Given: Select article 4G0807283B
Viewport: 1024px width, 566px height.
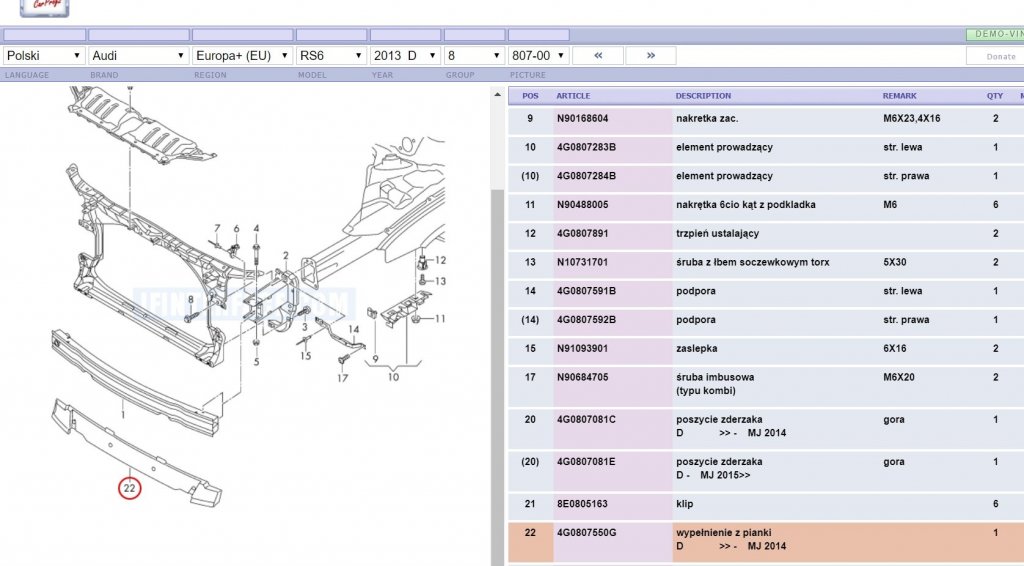Looking at the screenshot, I should point(586,147).
